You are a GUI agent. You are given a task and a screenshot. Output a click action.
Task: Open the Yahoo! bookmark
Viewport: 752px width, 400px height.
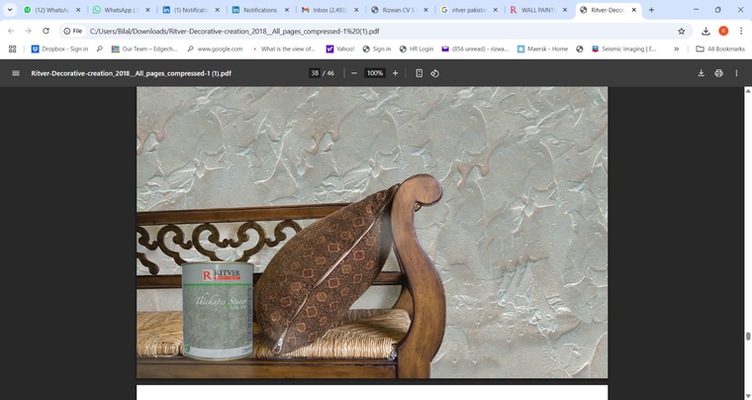tap(340, 49)
